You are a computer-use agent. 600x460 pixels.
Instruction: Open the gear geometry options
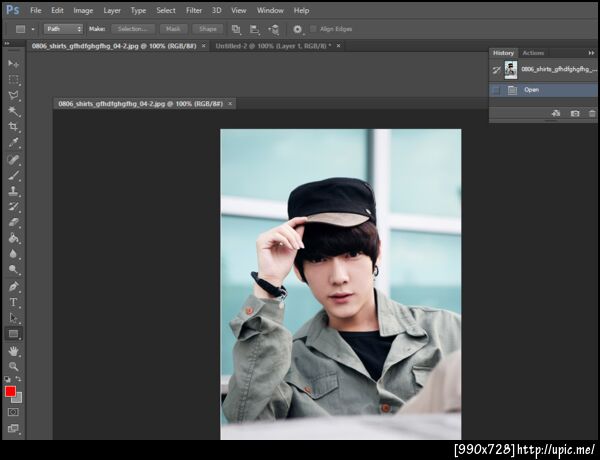(298, 29)
